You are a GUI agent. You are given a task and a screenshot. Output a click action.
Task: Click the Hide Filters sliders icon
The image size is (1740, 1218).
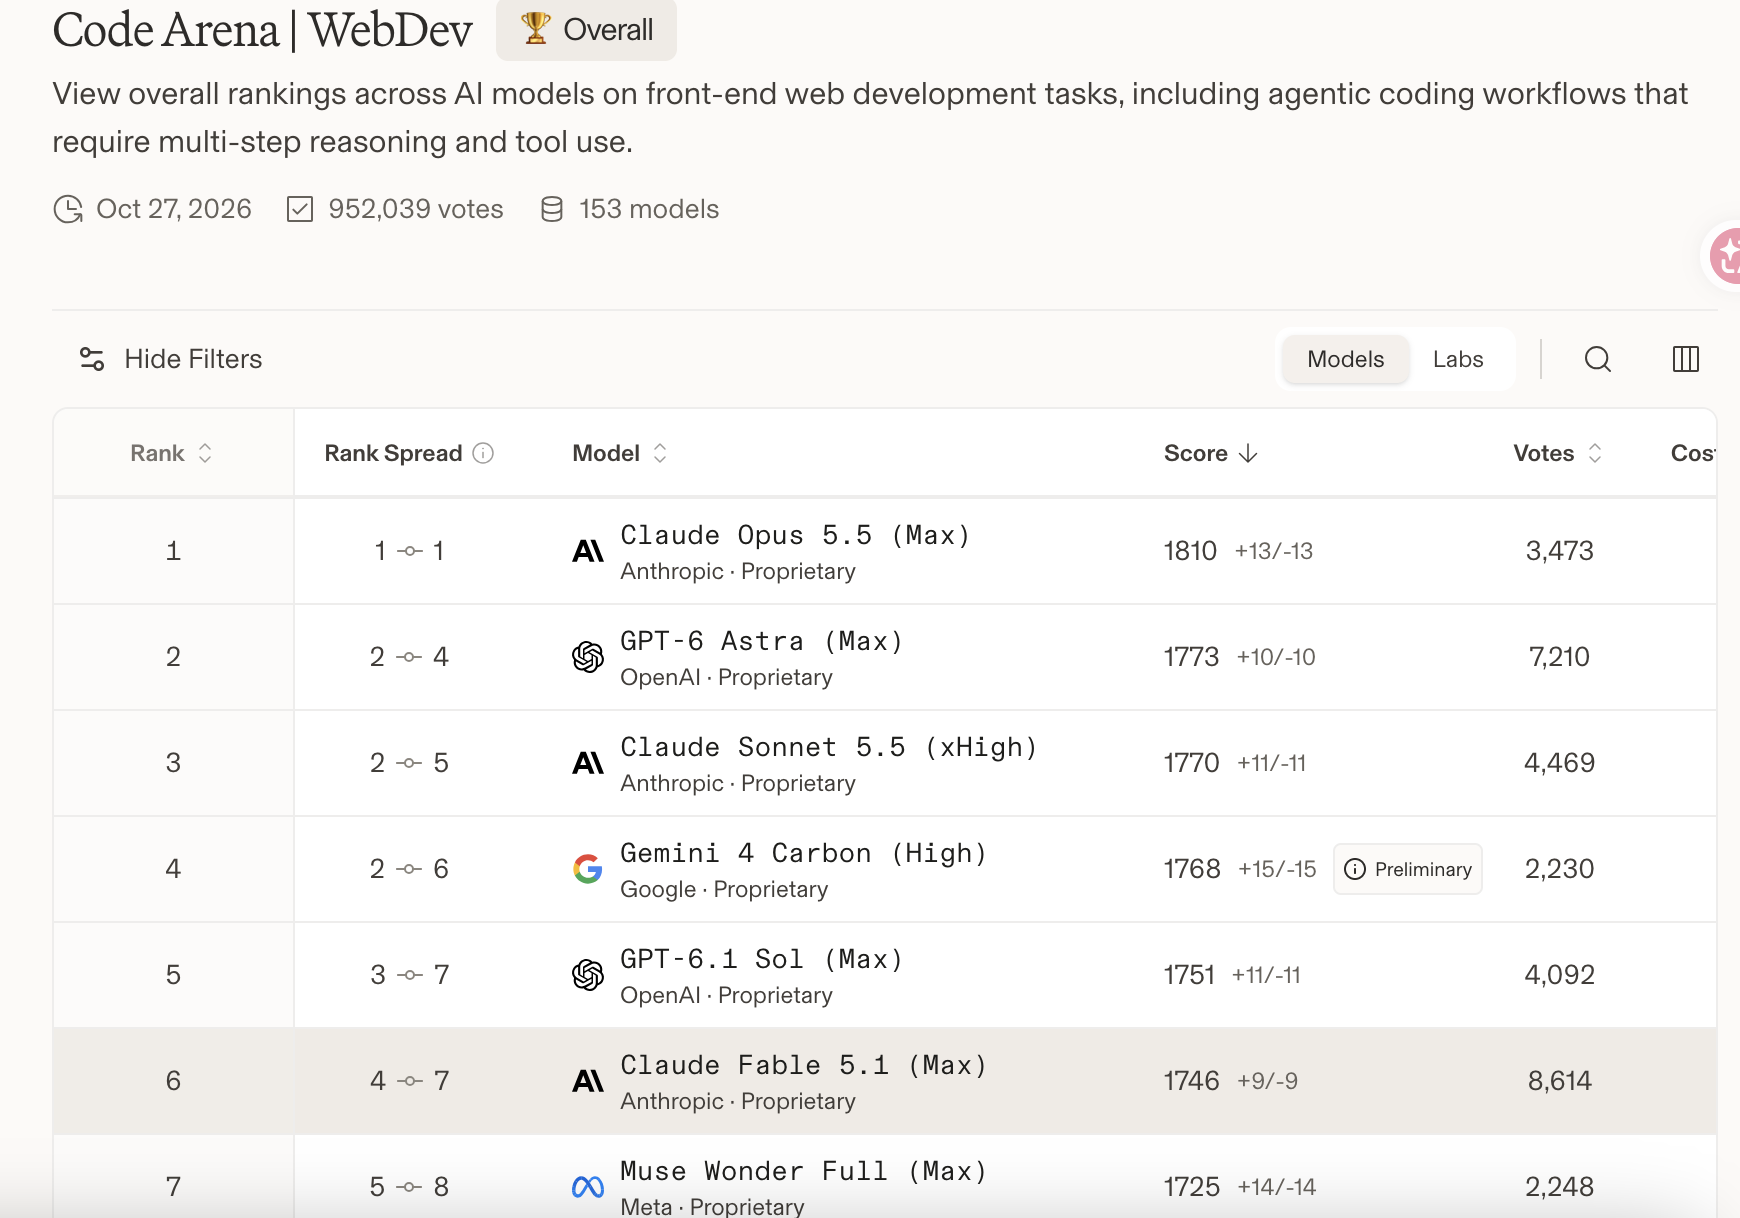pos(92,359)
